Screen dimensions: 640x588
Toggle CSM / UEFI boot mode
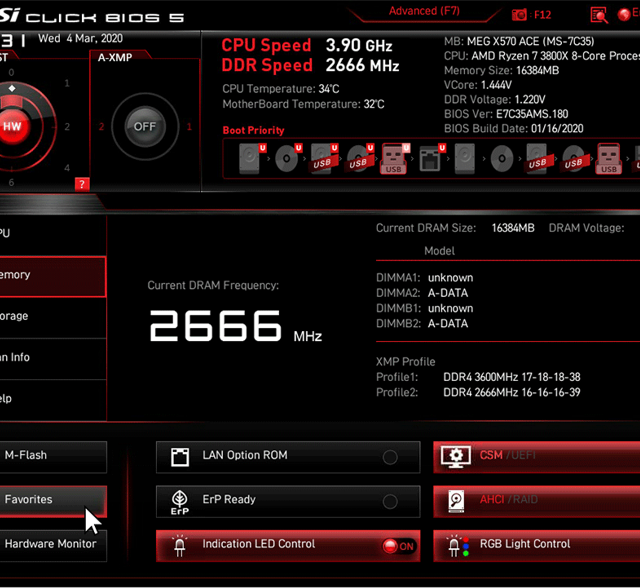pyautogui.click(x=536, y=457)
